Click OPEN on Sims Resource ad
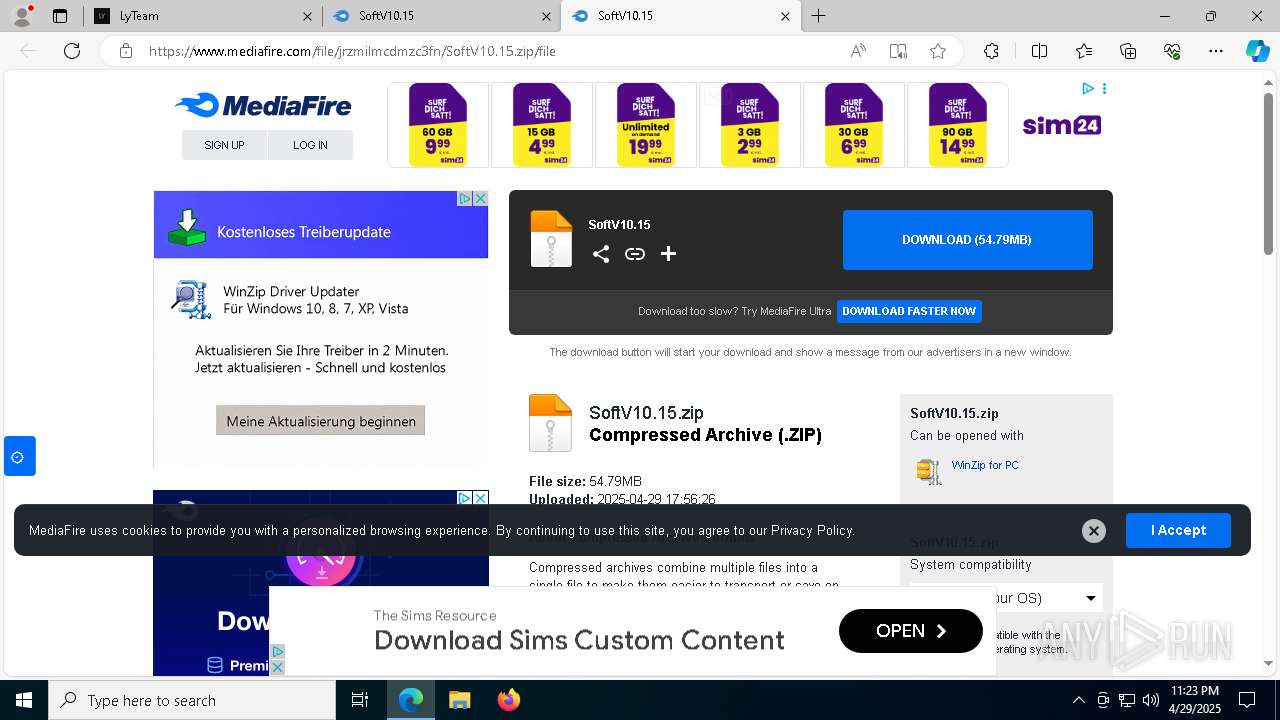Viewport: 1280px width, 720px height. coord(910,631)
